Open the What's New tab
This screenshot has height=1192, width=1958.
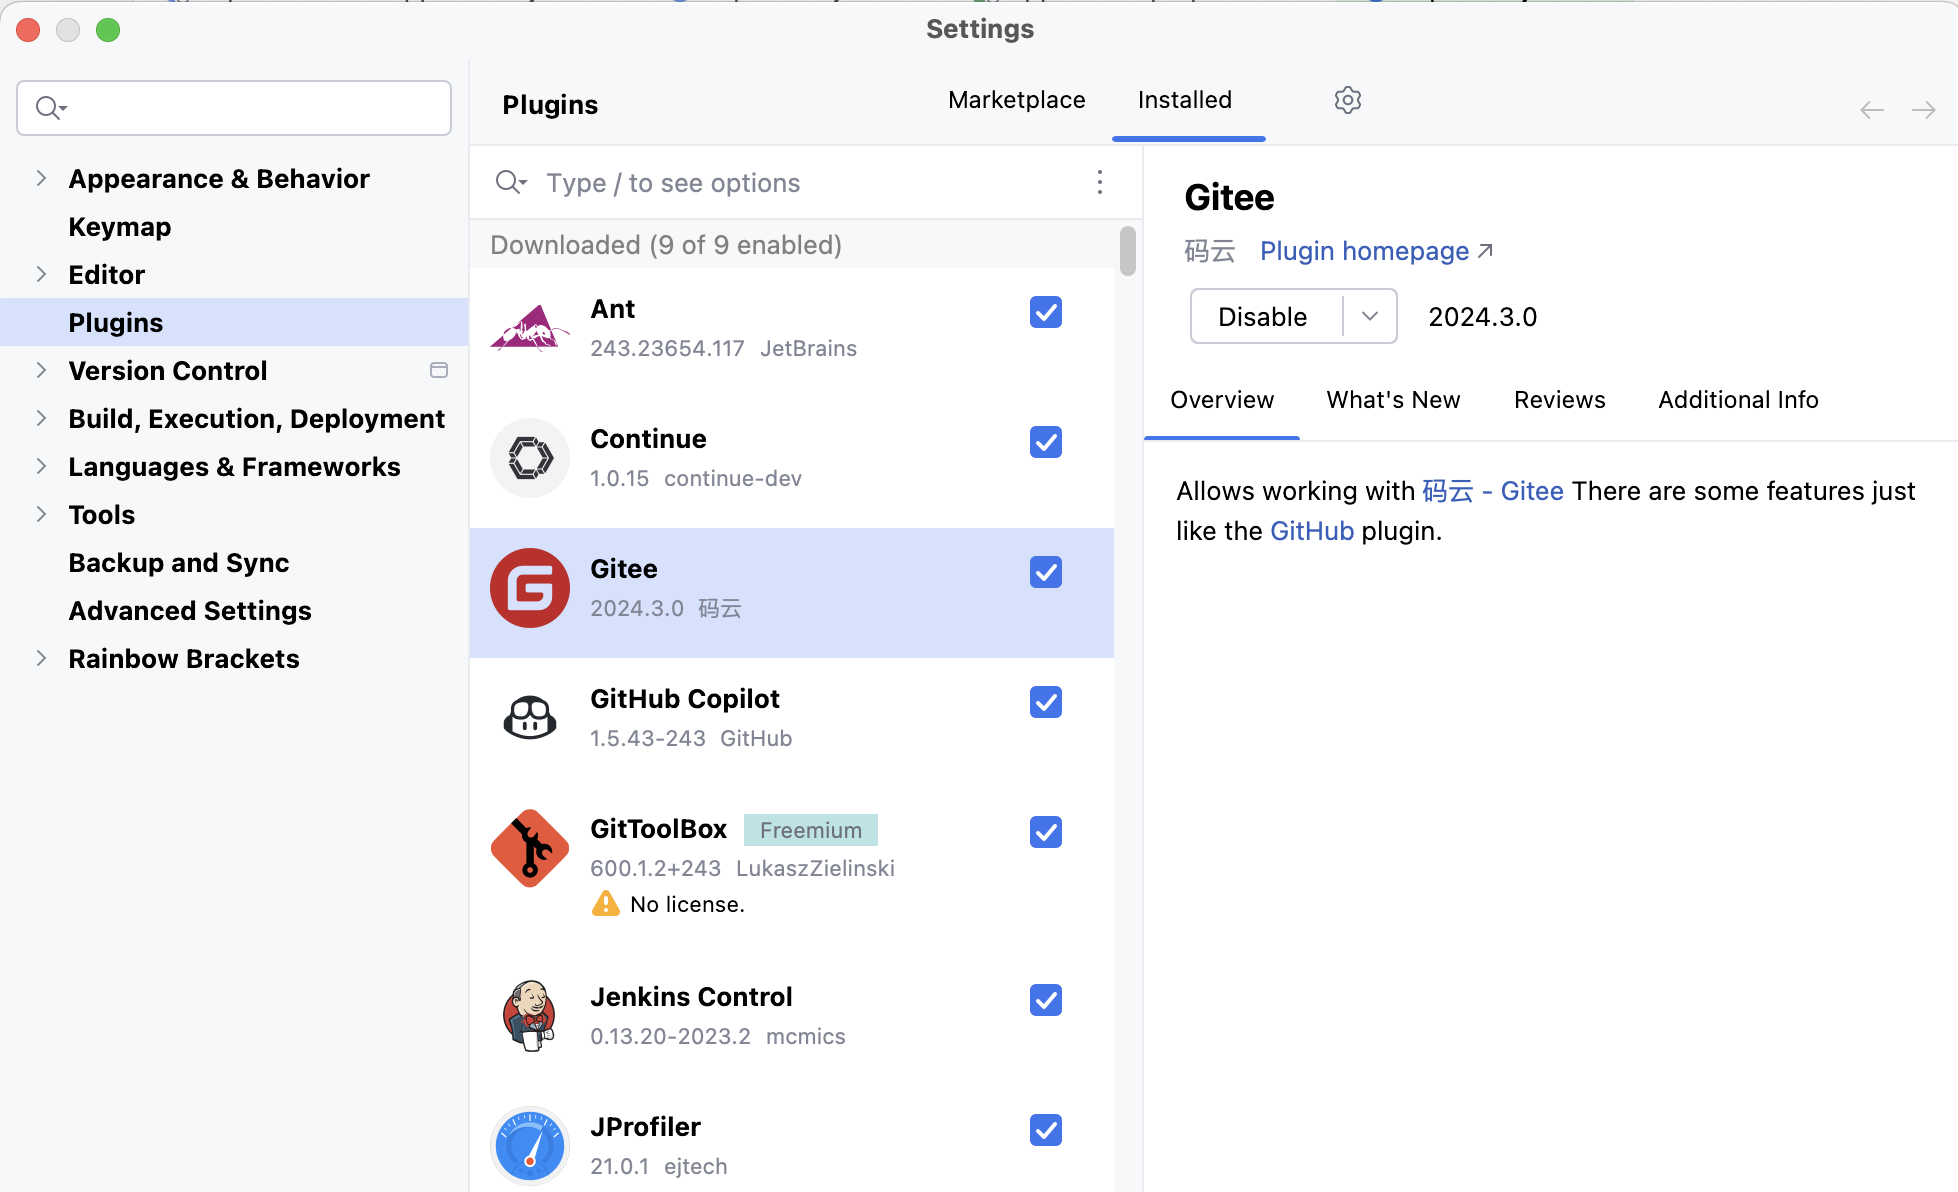[1392, 400]
